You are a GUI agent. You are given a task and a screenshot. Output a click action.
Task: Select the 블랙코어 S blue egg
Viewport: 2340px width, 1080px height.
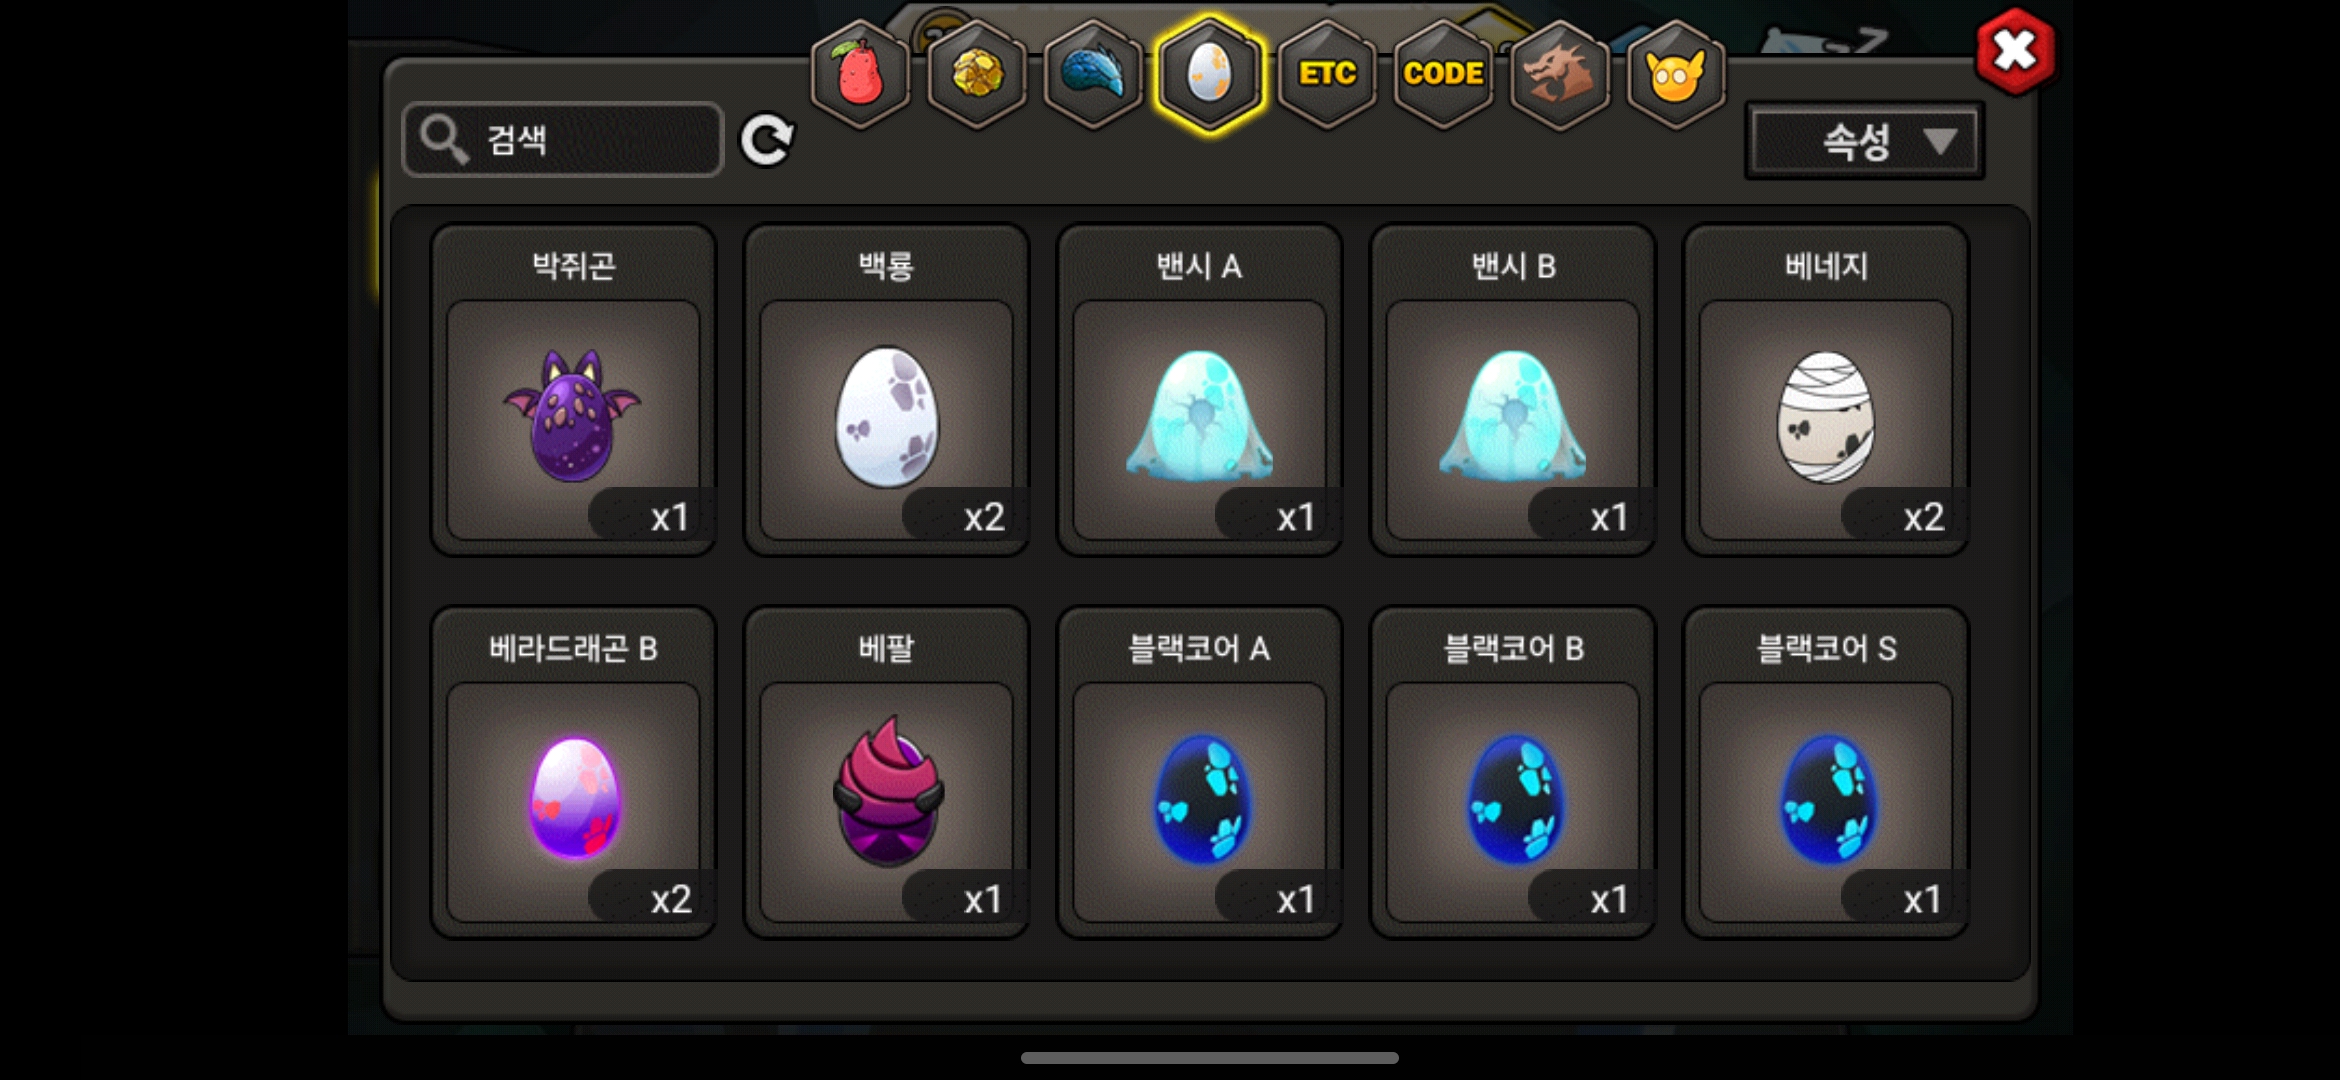click(1826, 772)
